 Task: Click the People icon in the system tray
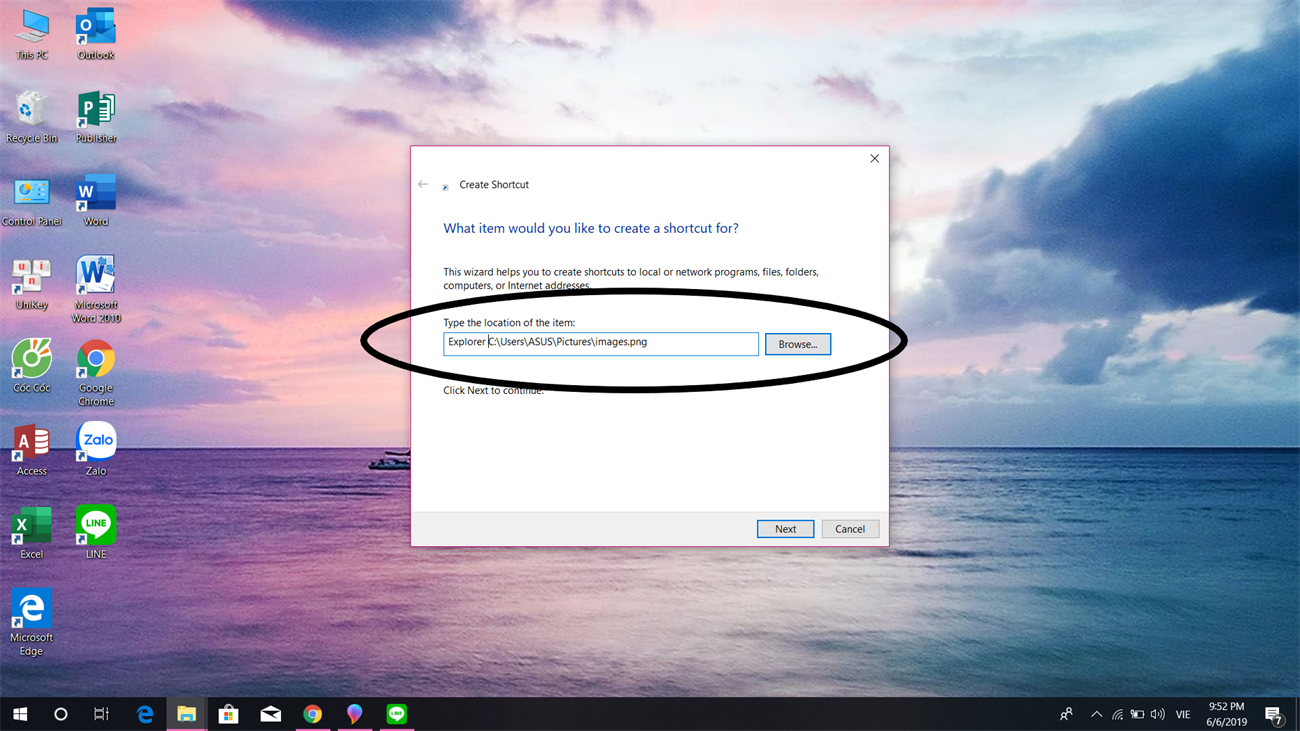[1065, 714]
